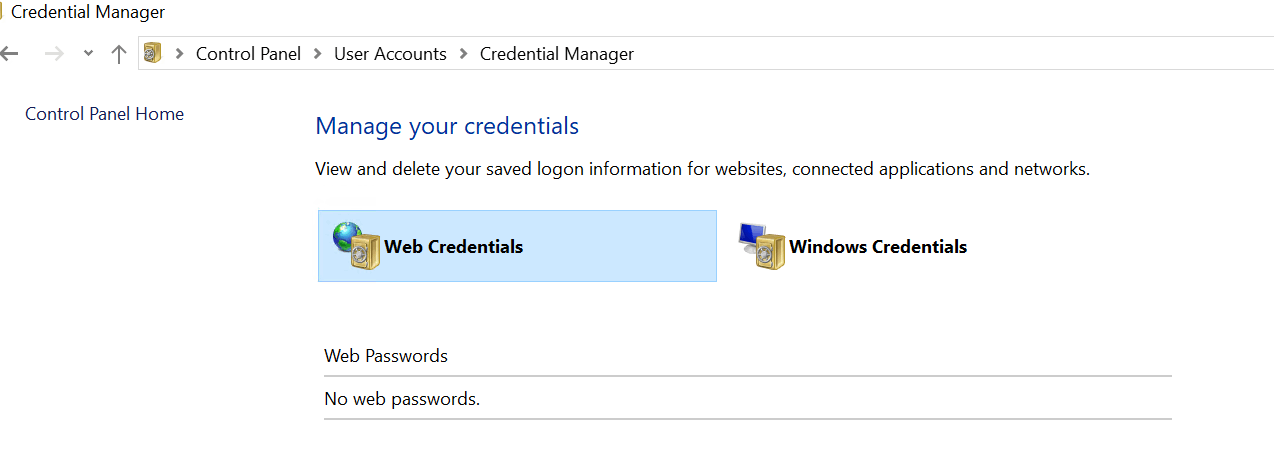1274x453 pixels.
Task: Click the monitor safe icon for Windows Credentials
Action: (x=762, y=246)
